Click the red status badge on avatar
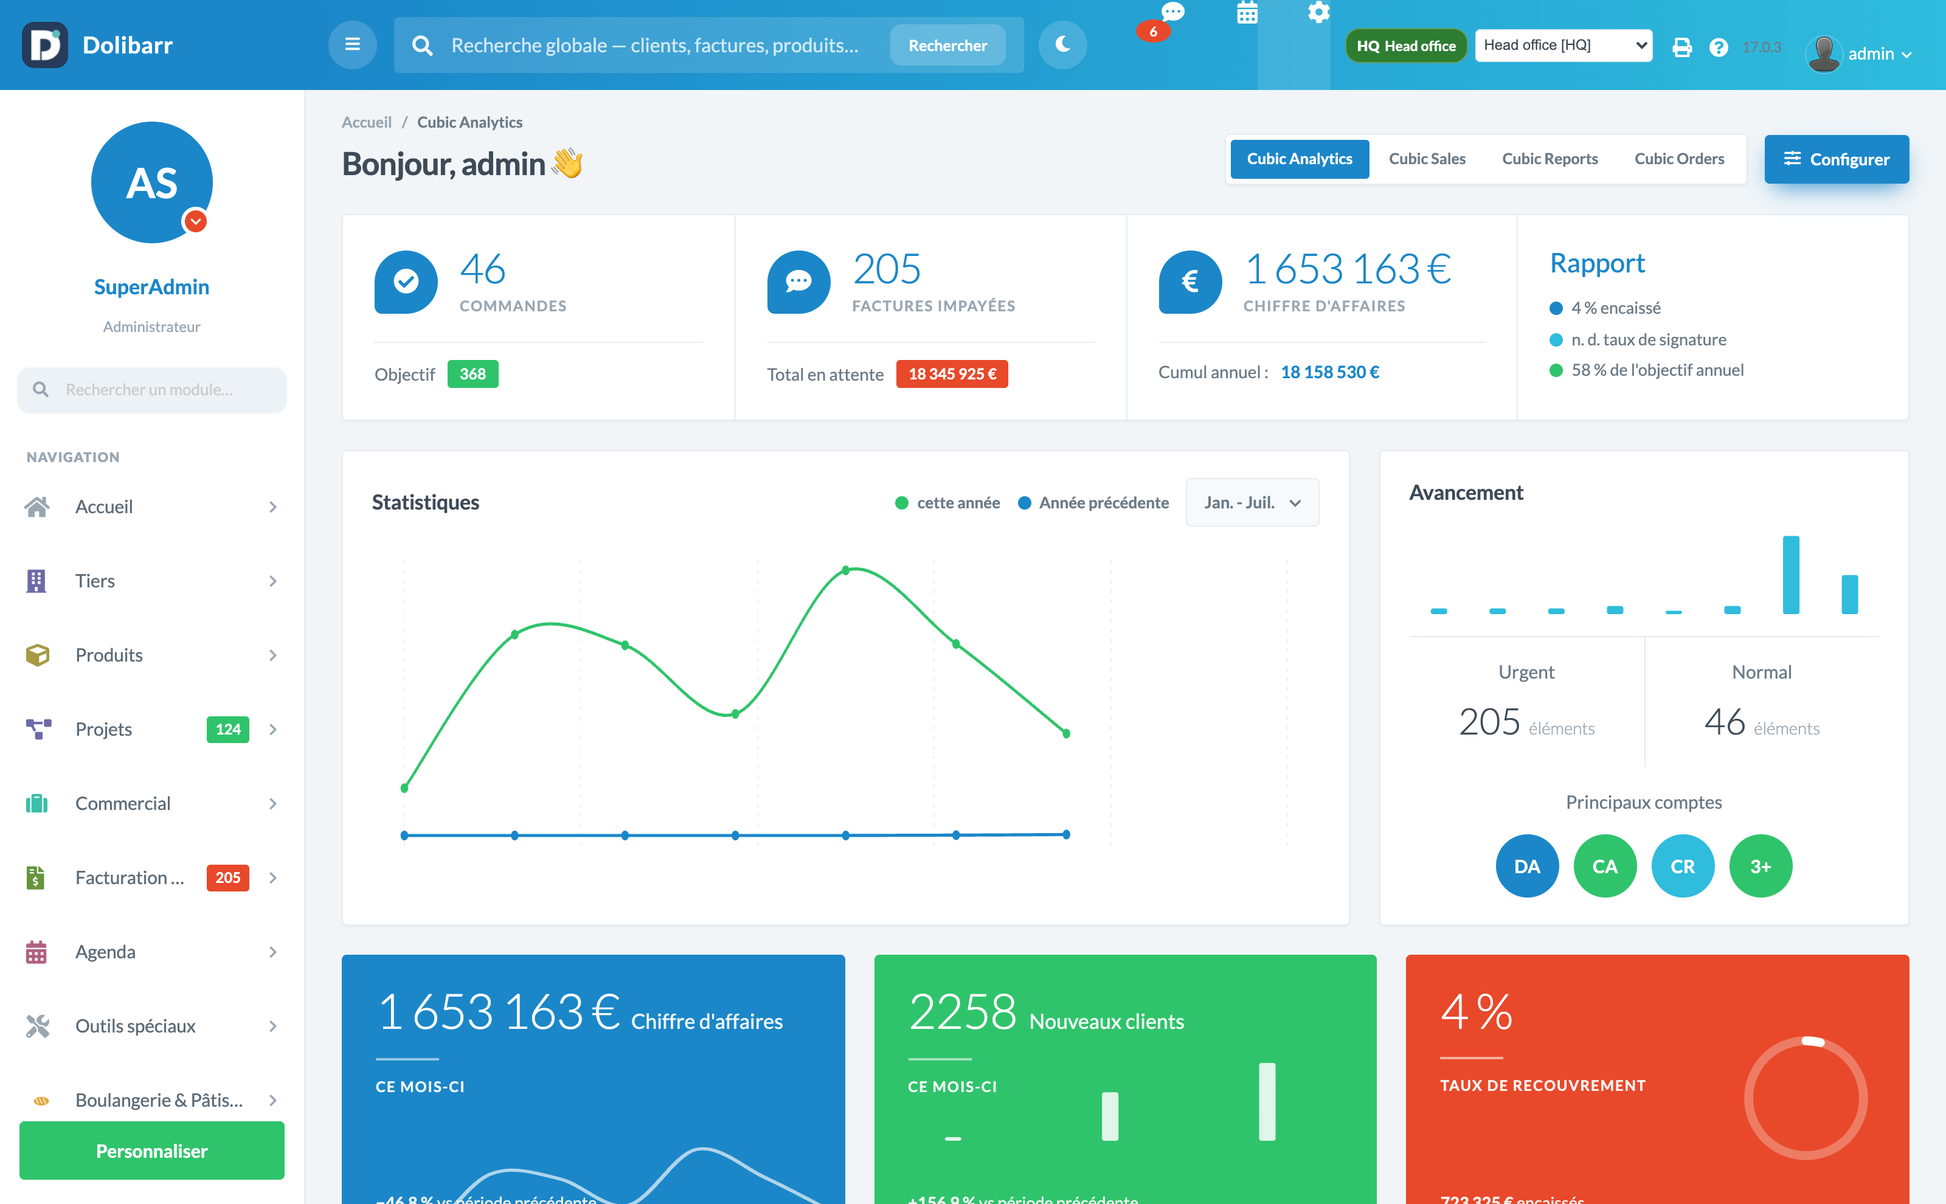This screenshot has width=1946, height=1204. click(x=196, y=221)
